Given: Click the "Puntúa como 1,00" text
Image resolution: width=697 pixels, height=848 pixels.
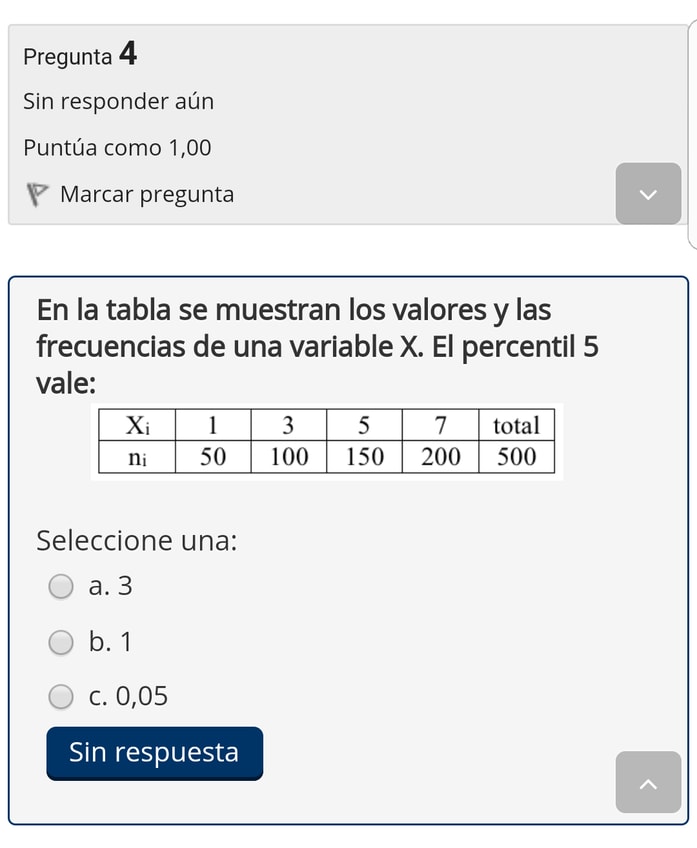Looking at the screenshot, I should tap(117, 148).
